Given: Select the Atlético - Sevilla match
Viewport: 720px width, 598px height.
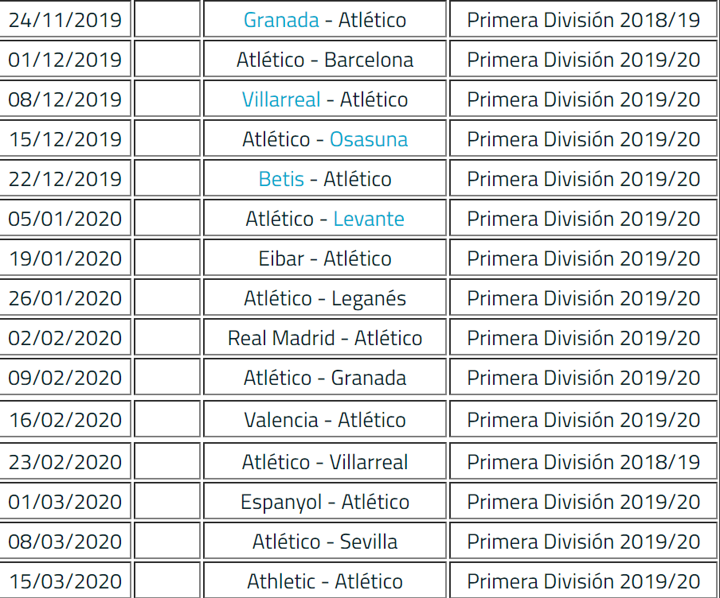Looking at the screenshot, I should click(325, 542).
